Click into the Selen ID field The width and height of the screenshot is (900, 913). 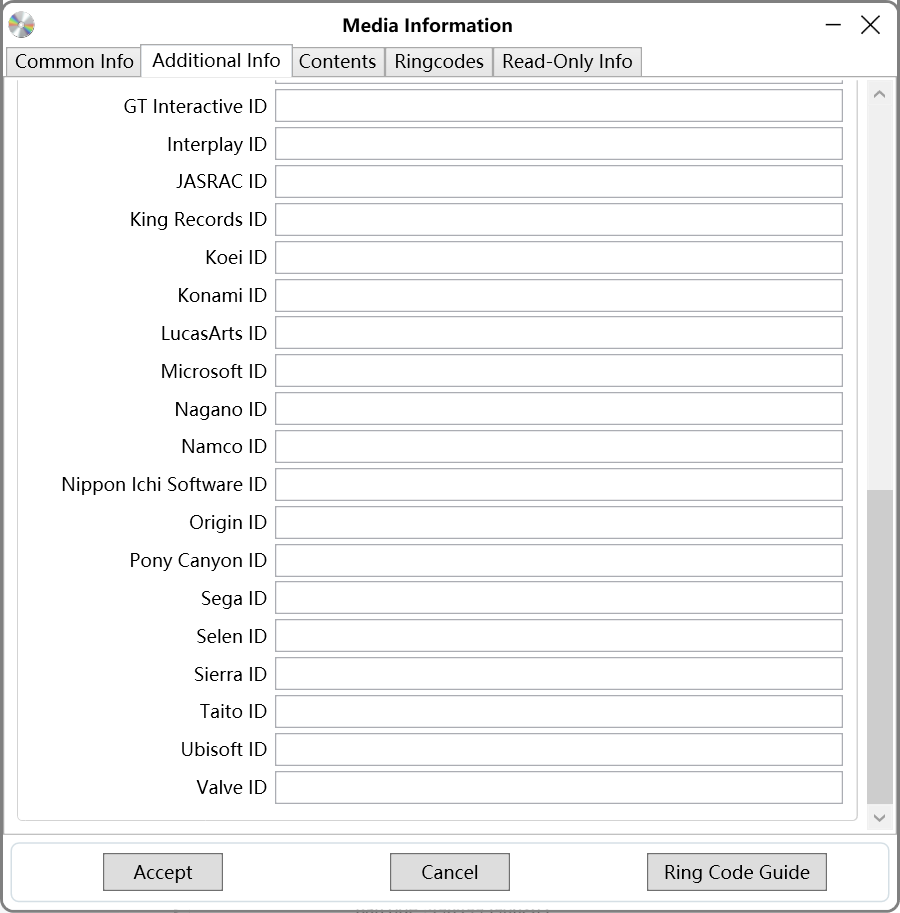tap(559, 636)
